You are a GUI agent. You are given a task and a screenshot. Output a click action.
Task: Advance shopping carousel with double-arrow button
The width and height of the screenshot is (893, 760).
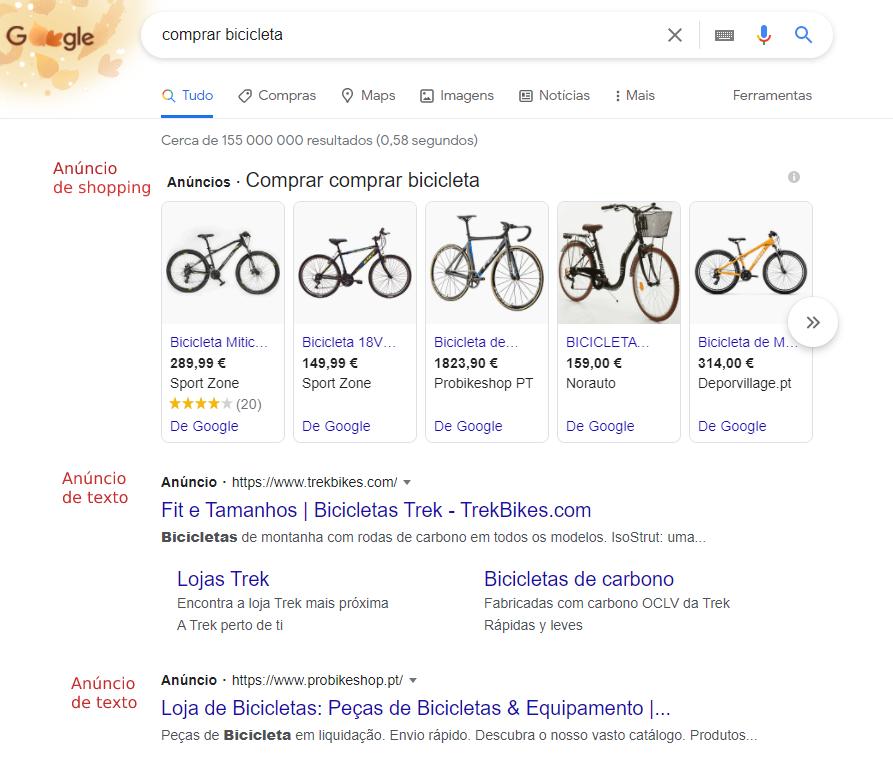813,322
